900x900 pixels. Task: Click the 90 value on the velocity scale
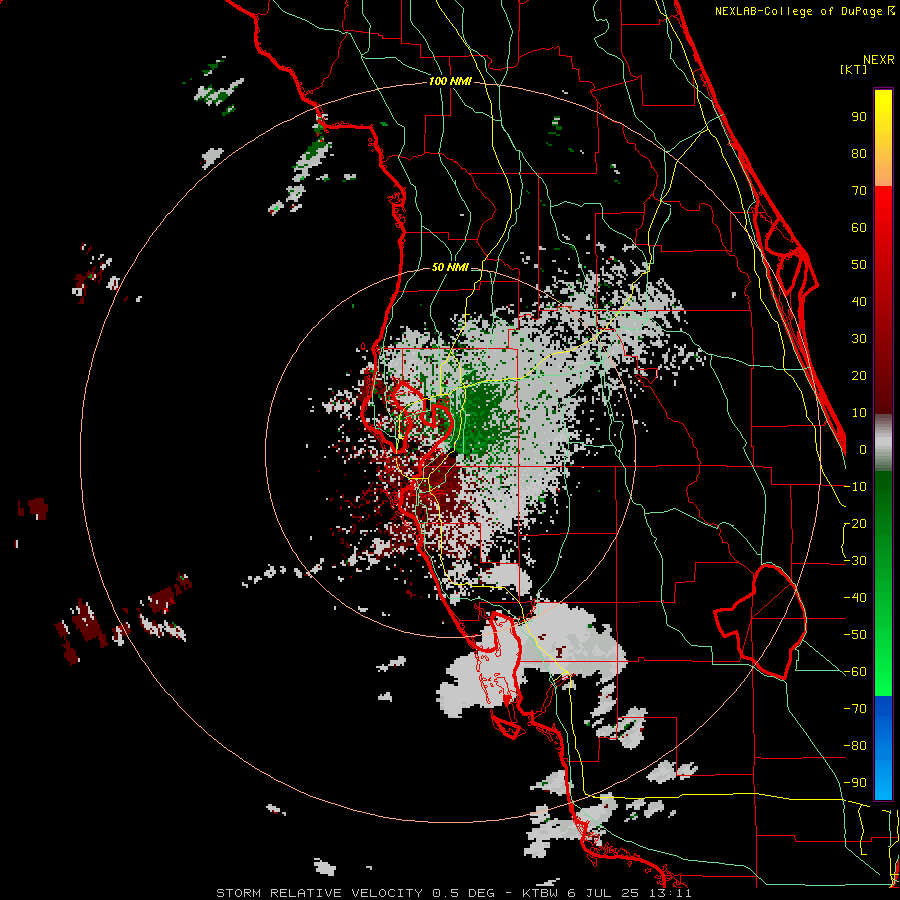coord(859,117)
